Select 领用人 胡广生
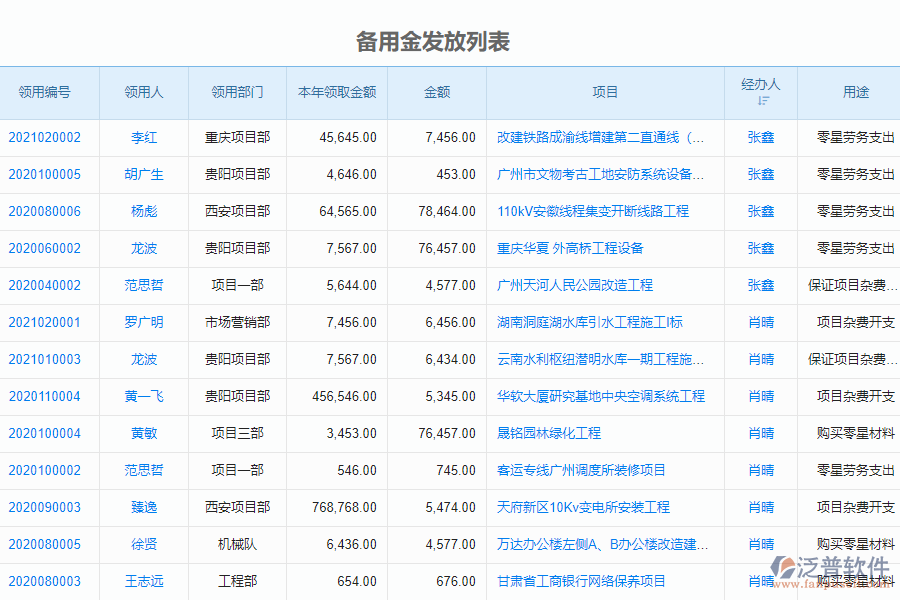 pyautogui.click(x=144, y=175)
